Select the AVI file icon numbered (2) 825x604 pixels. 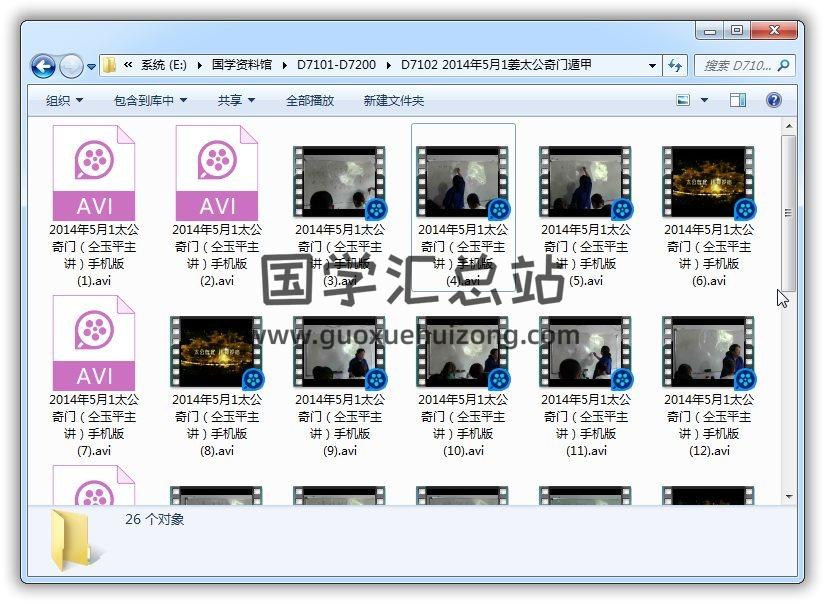[217, 173]
